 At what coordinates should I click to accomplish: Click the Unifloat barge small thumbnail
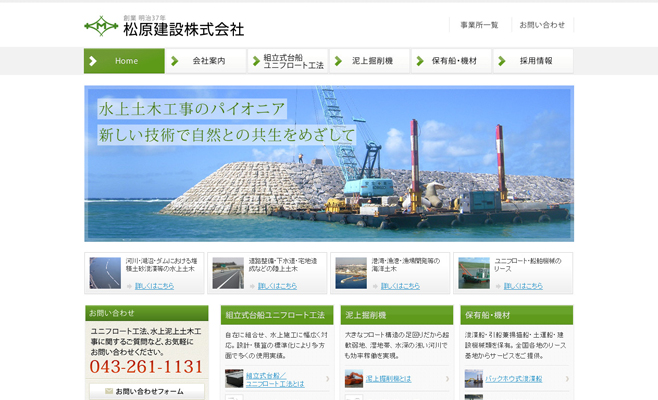(x=234, y=379)
